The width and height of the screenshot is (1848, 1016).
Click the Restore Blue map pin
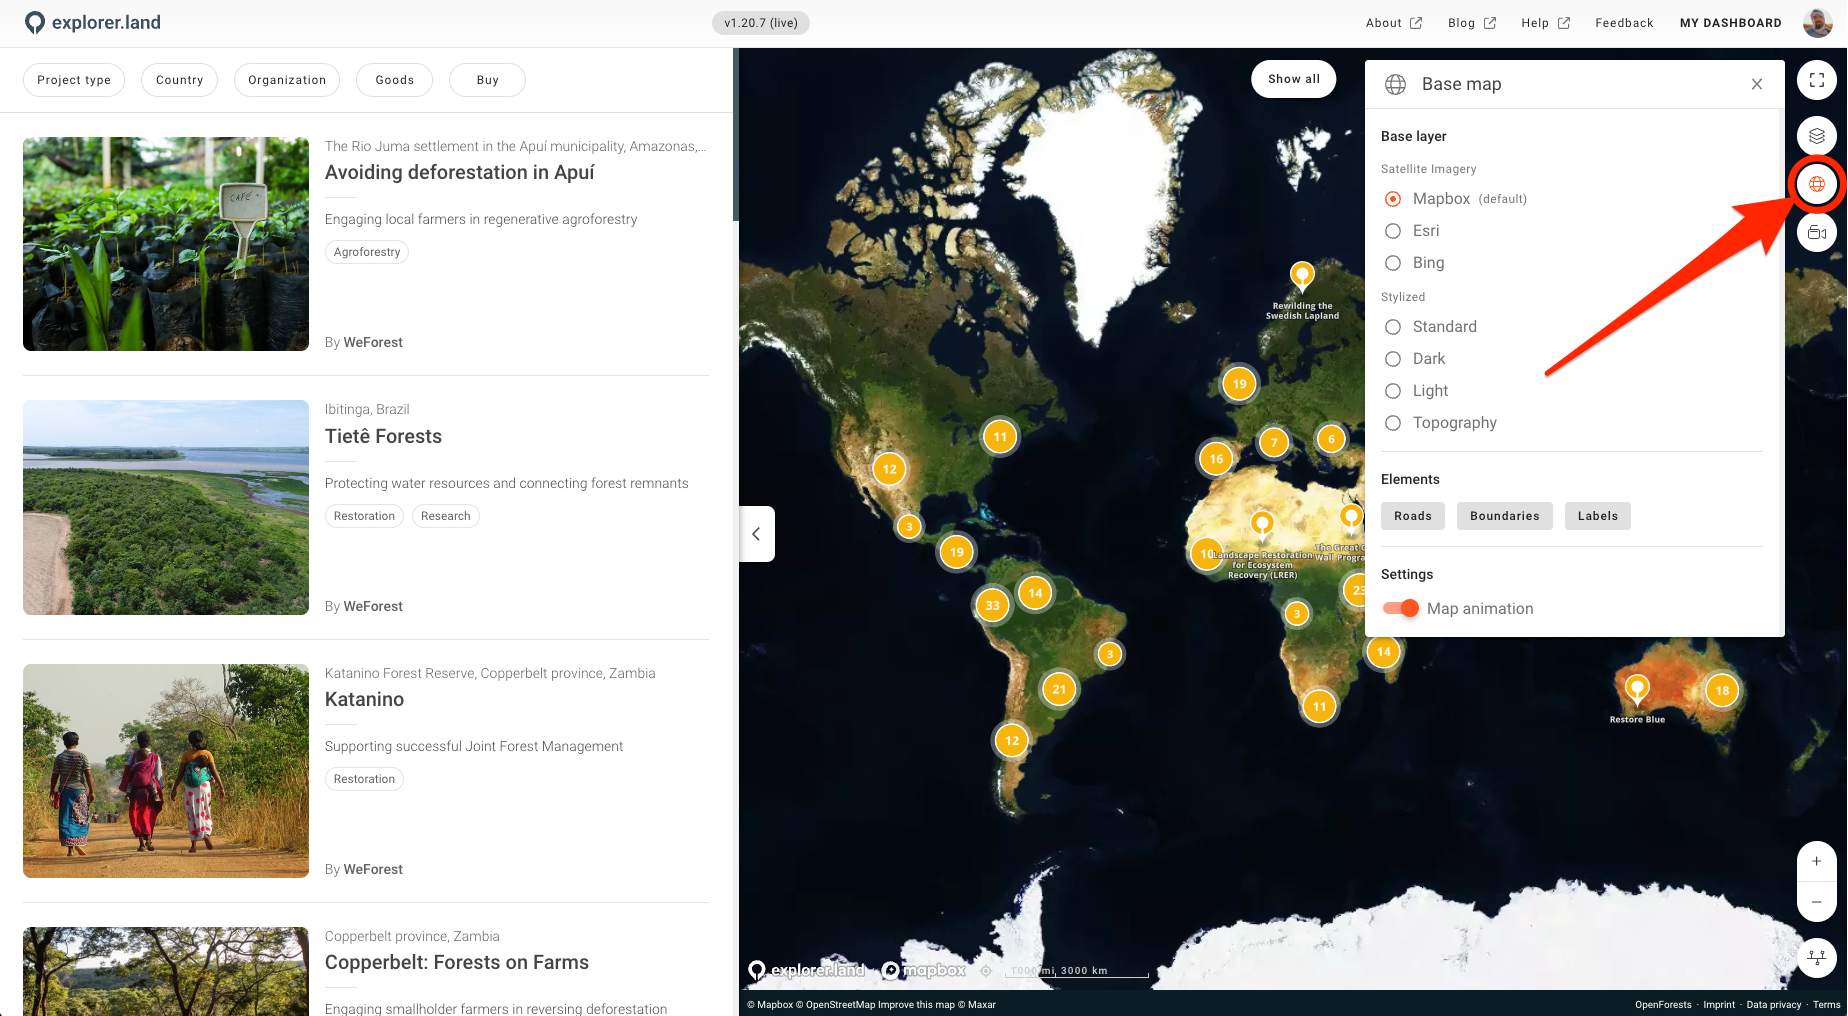click(1636, 688)
